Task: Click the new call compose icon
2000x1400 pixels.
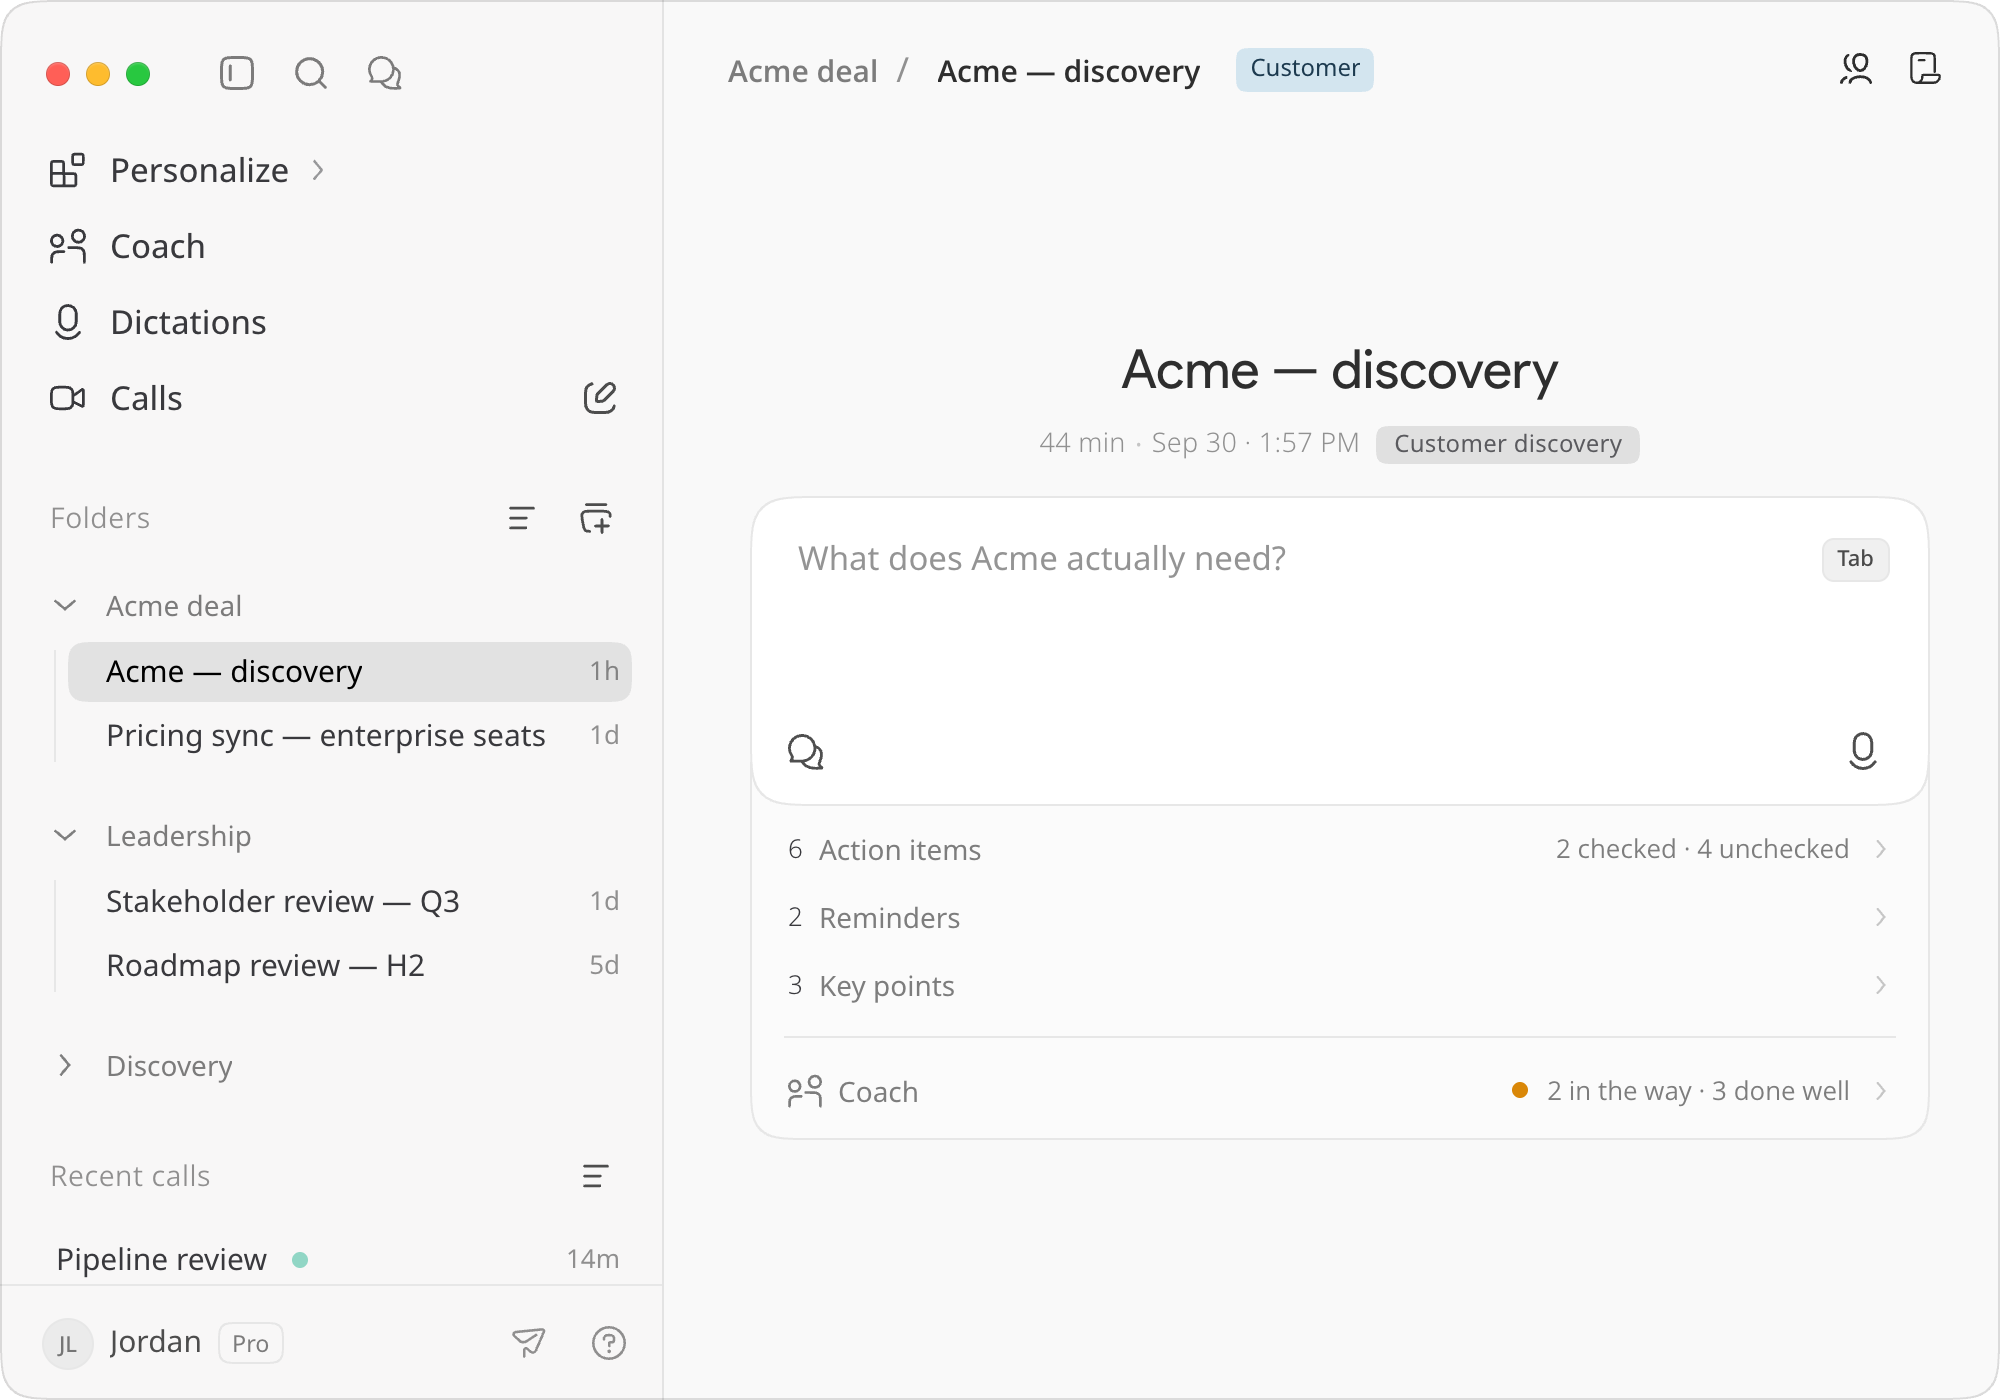Action: point(600,398)
